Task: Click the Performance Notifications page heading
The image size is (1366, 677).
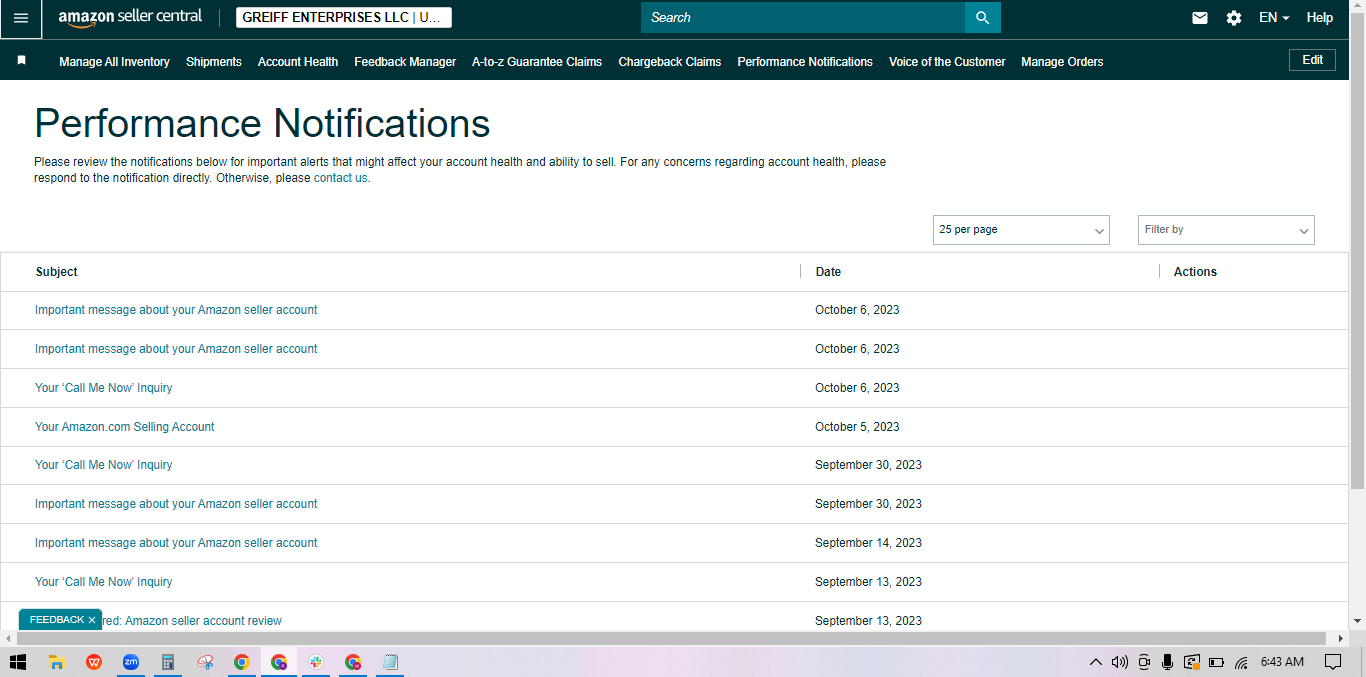Action: point(262,124)
